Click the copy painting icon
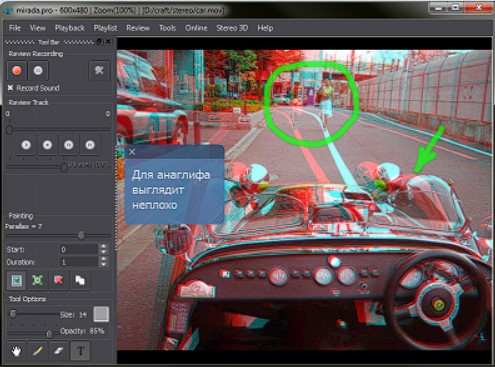 (80, 280)
